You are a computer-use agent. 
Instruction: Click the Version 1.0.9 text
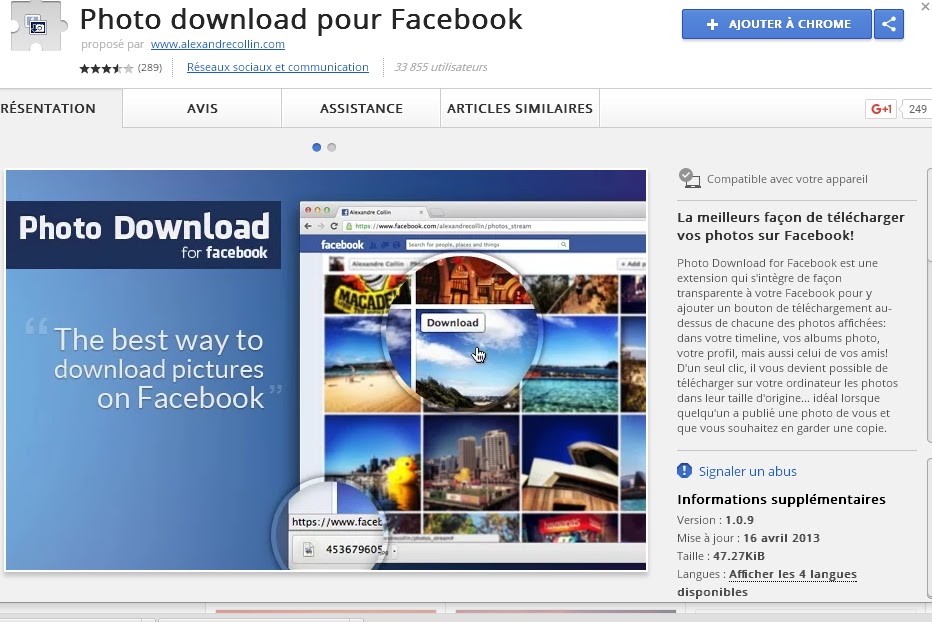point(715,520)
